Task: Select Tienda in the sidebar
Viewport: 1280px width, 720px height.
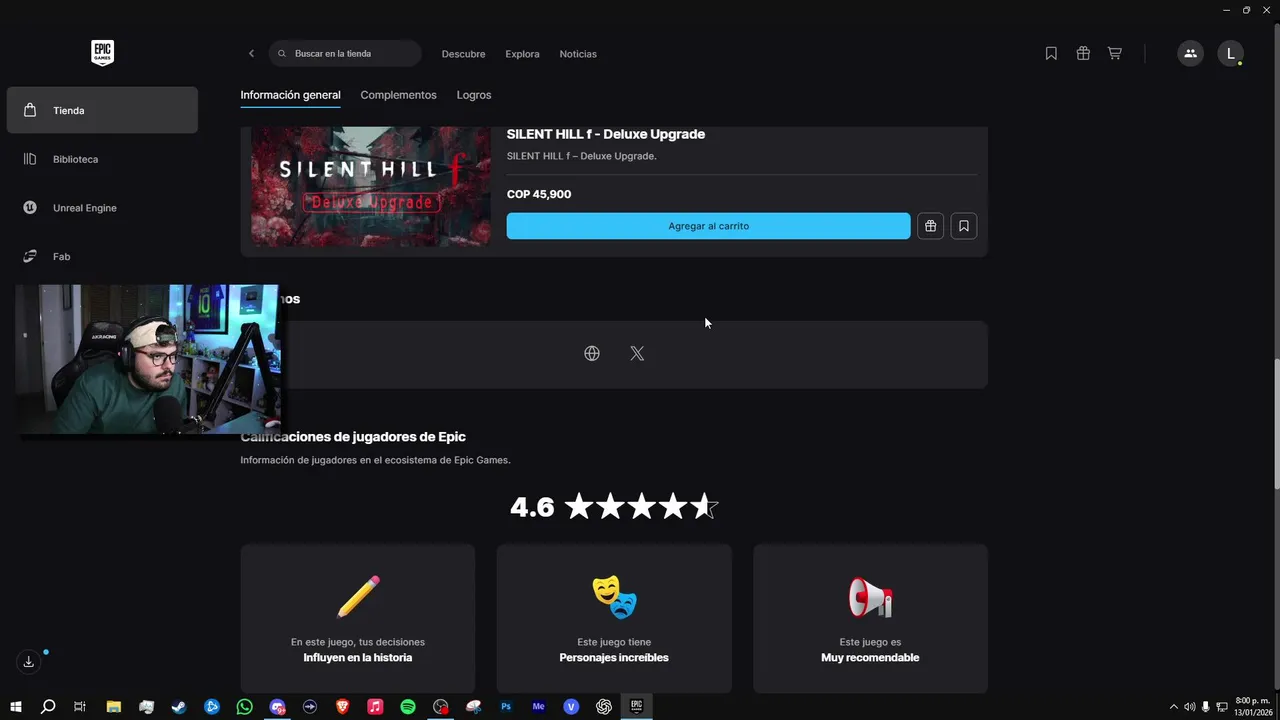Action: click(x=102, y=110)
